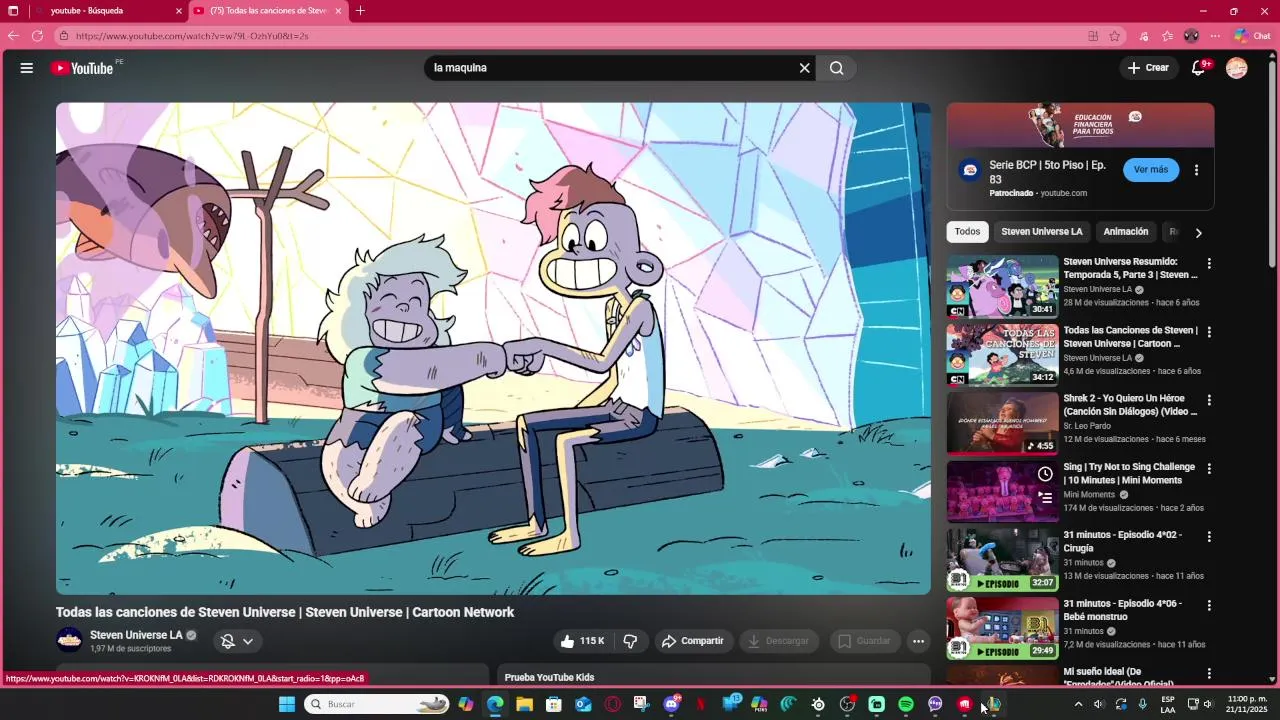Click the Crear button
Image resolution: width=1280 pixels, height=720 pixels.
click(x=1148, y=68)
